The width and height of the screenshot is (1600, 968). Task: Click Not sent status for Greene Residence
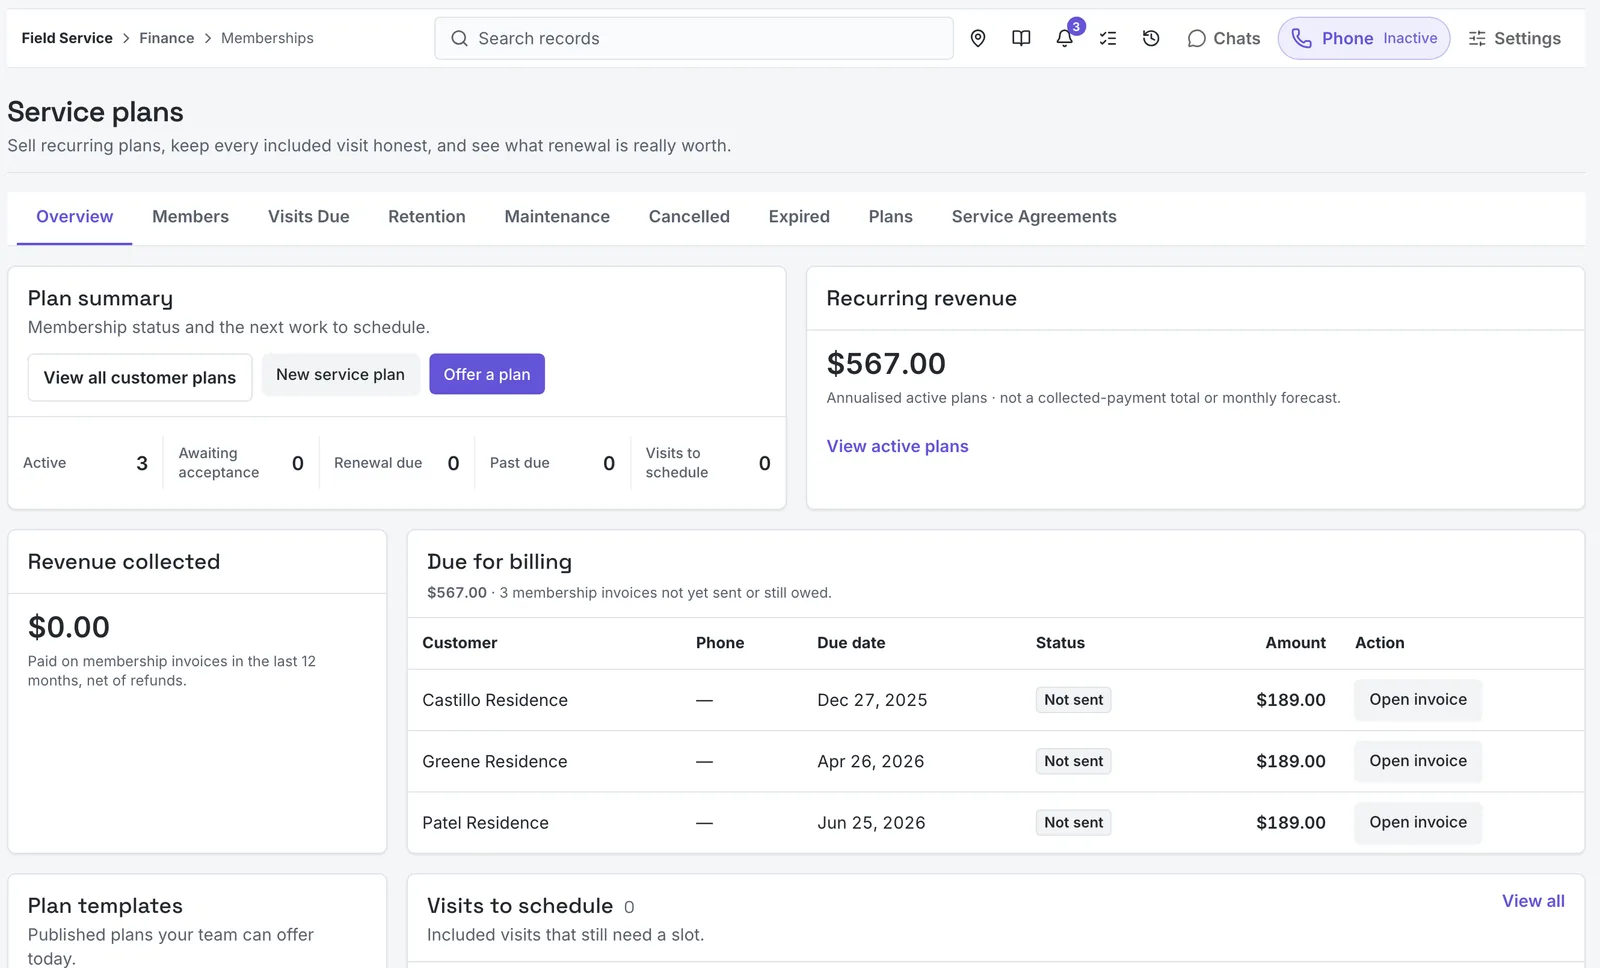(x=1073, y=761)
